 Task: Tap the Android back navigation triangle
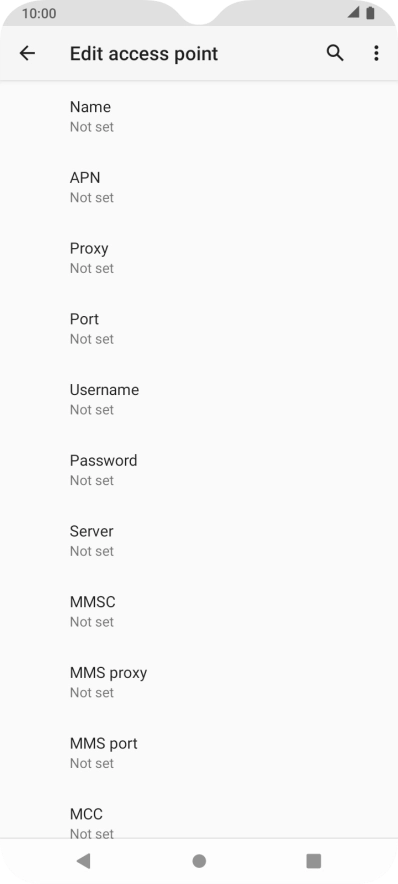click(83, 860)
